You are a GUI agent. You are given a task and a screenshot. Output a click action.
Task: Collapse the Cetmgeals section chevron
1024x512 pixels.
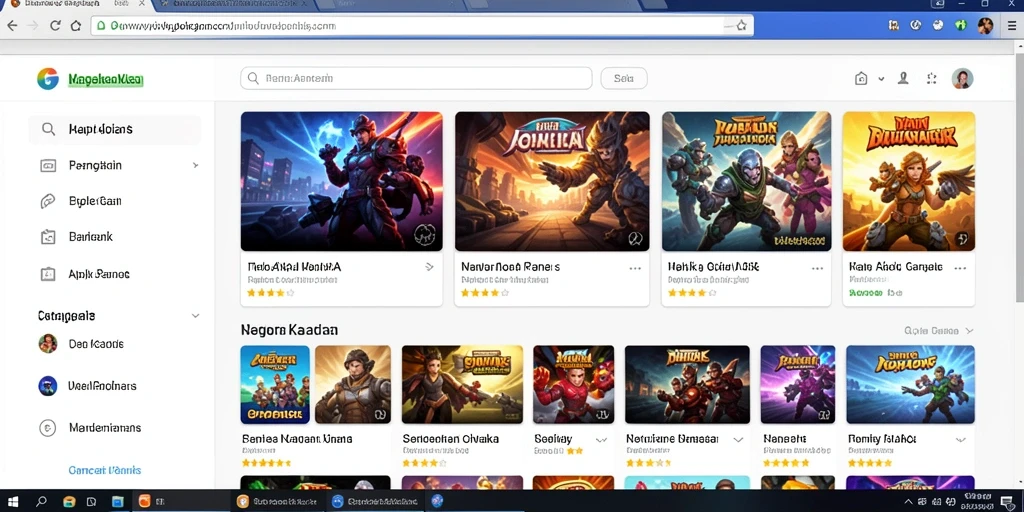click(x=195, y=315)
